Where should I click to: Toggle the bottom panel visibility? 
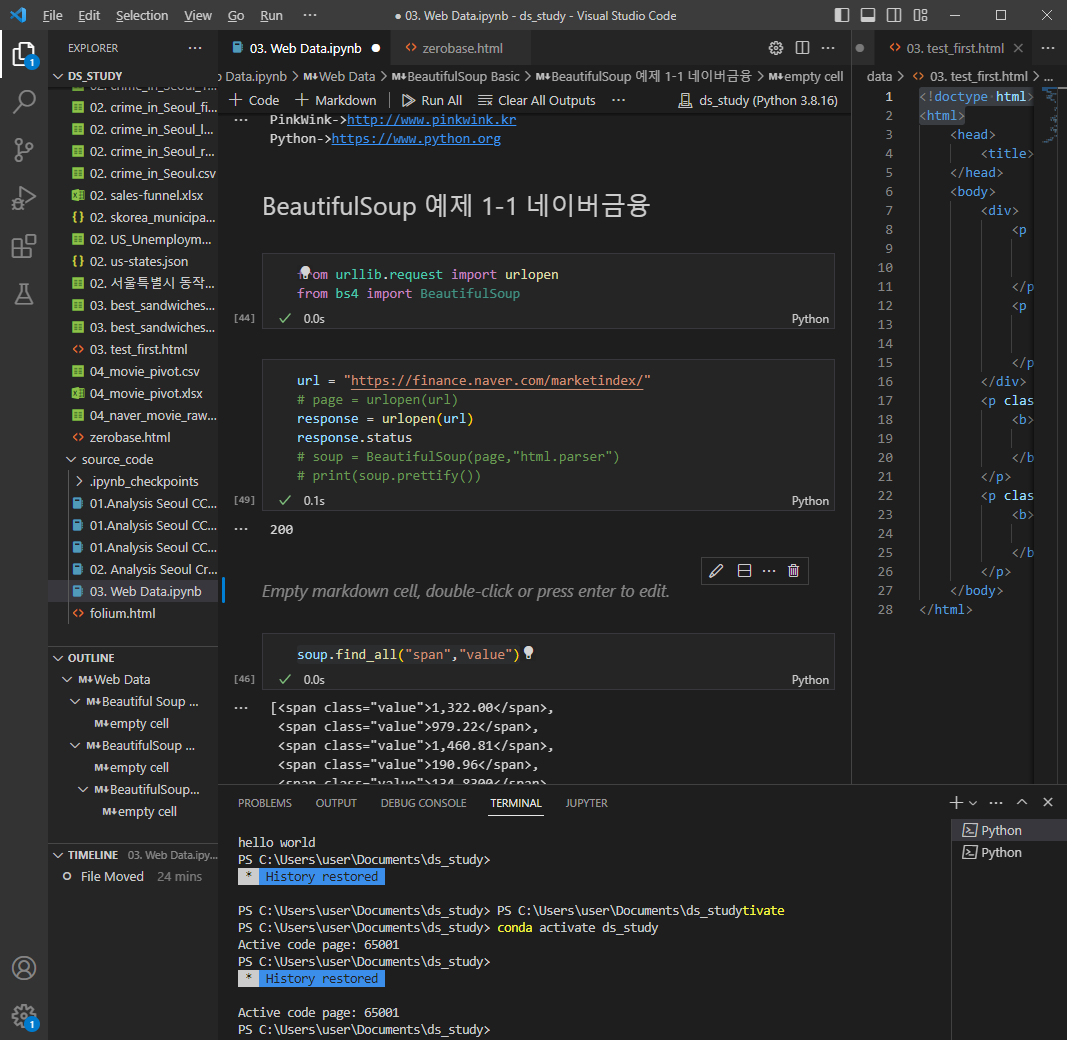[868, 15]
